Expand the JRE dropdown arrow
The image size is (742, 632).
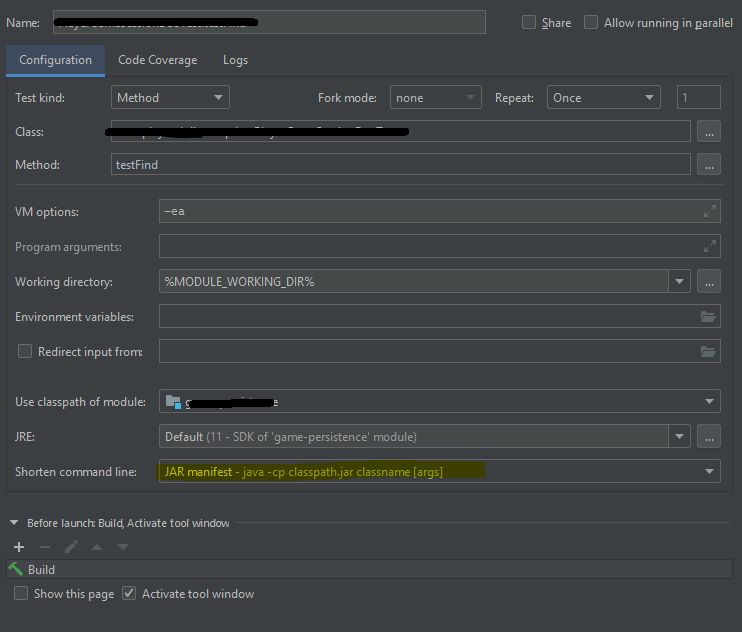coord(680,436)
